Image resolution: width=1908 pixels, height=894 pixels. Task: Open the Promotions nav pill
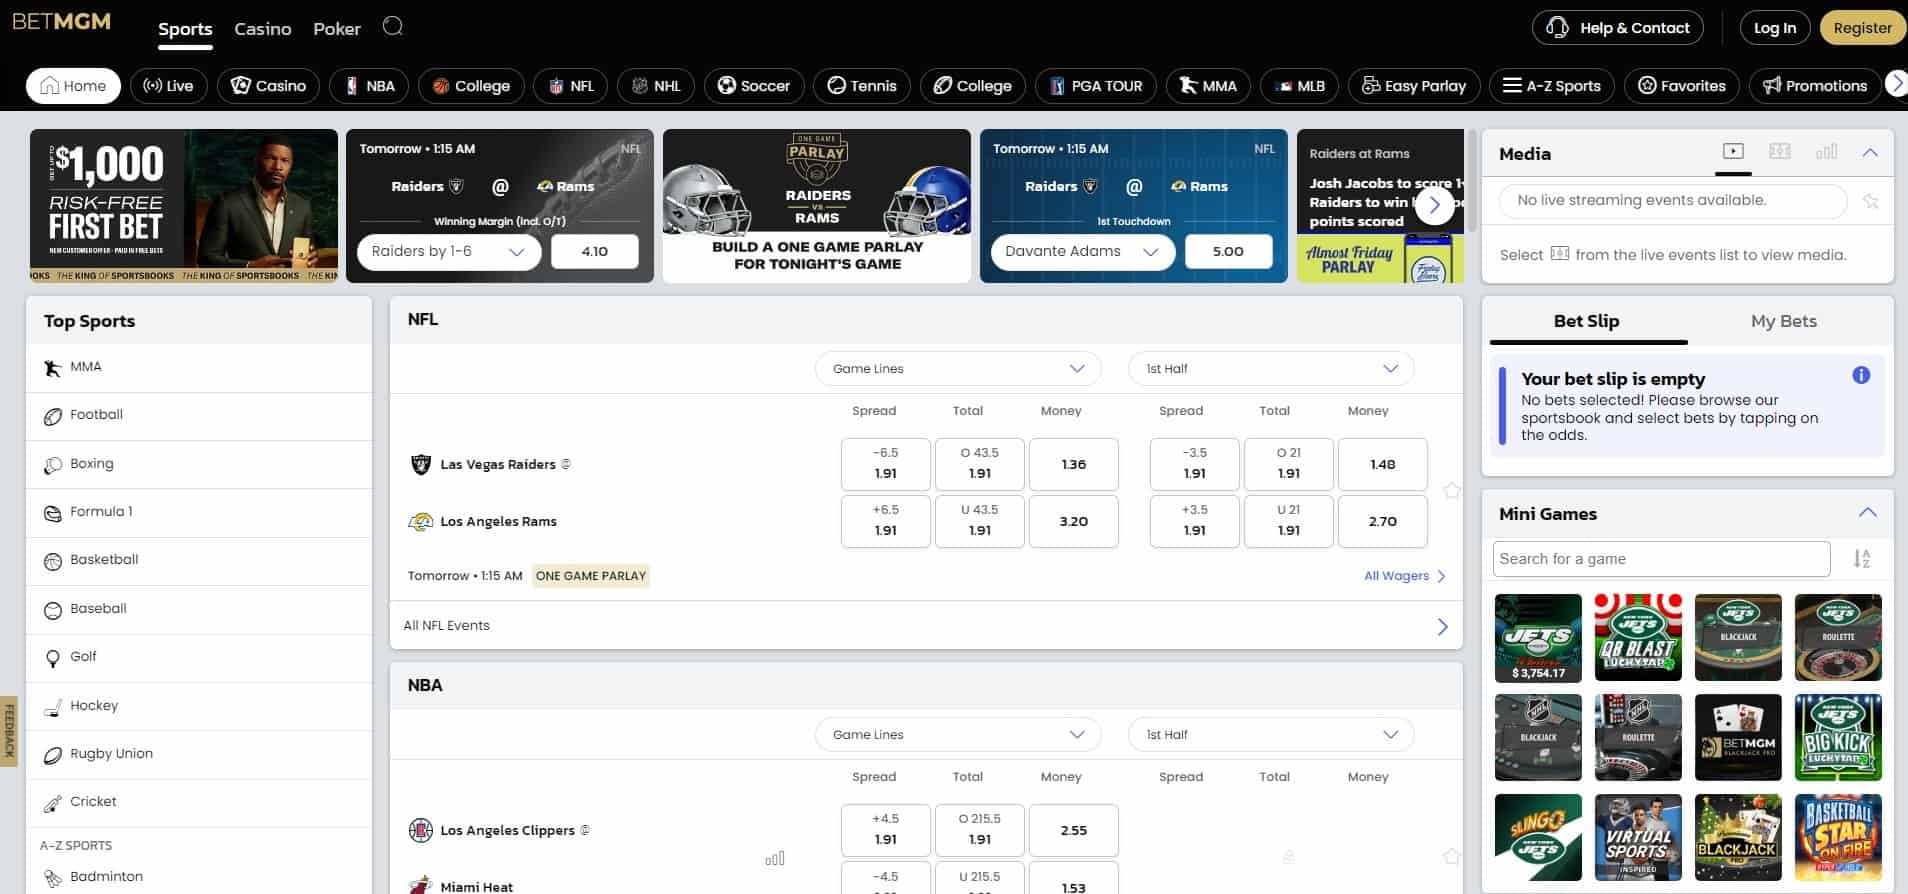point(1815,86)
